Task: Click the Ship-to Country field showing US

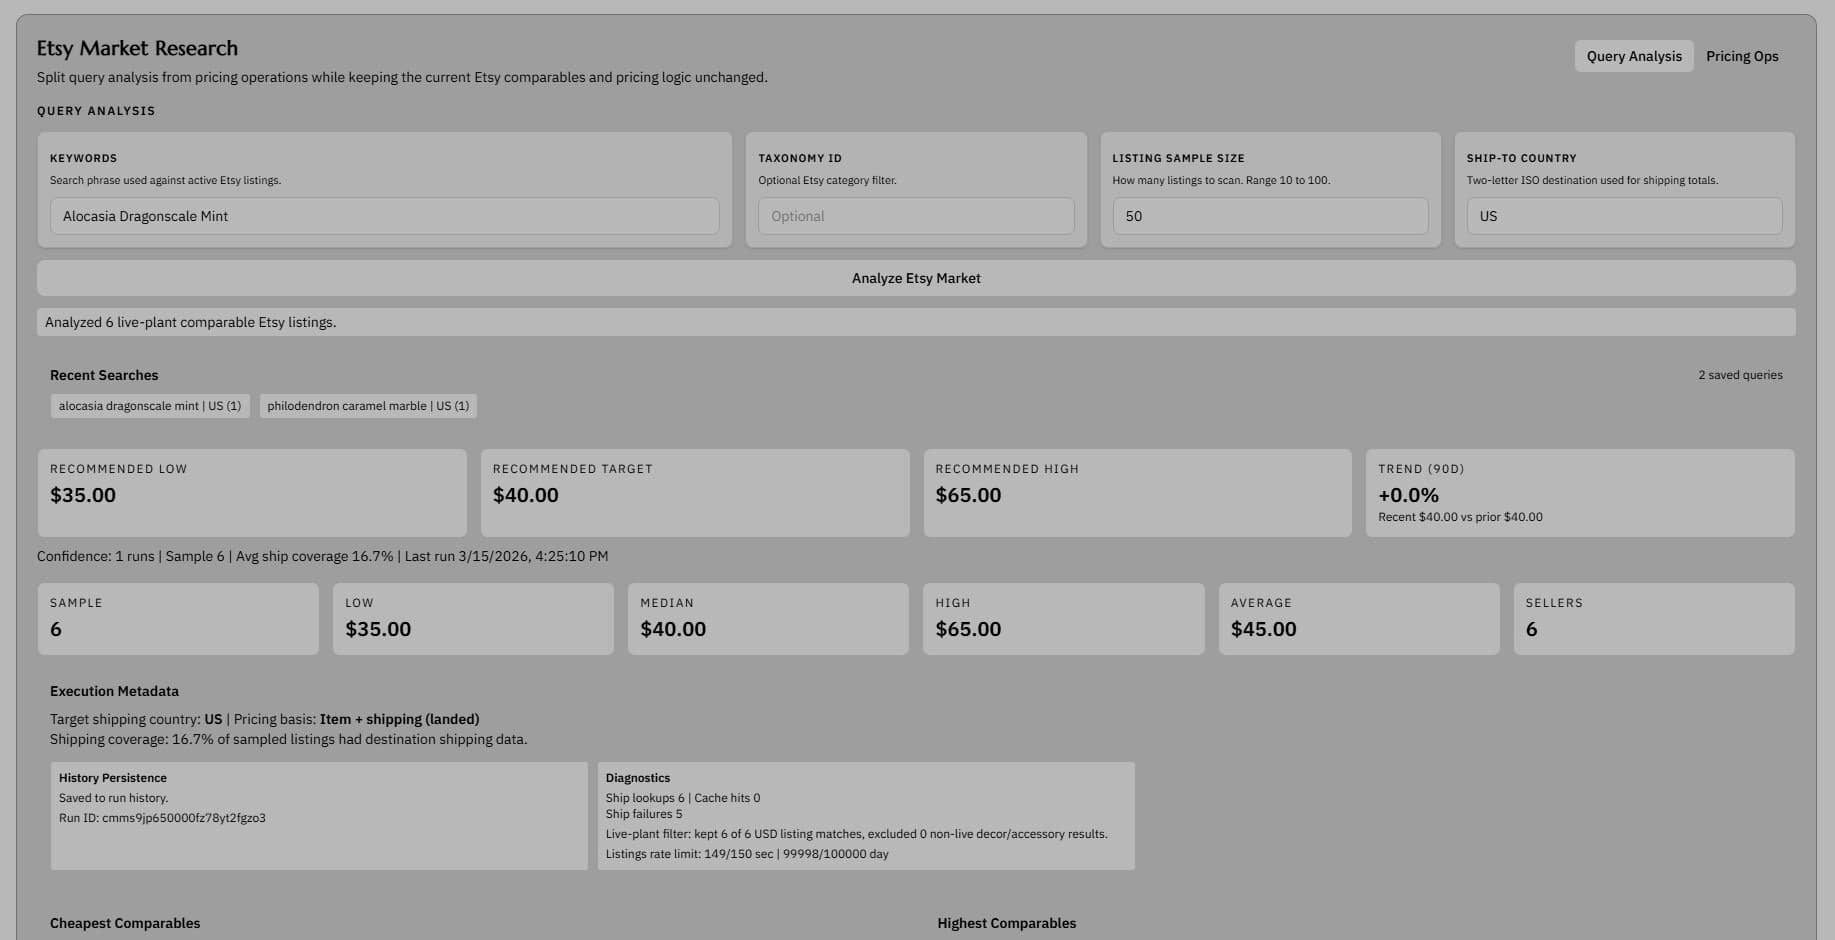Action: (1623, 216)
